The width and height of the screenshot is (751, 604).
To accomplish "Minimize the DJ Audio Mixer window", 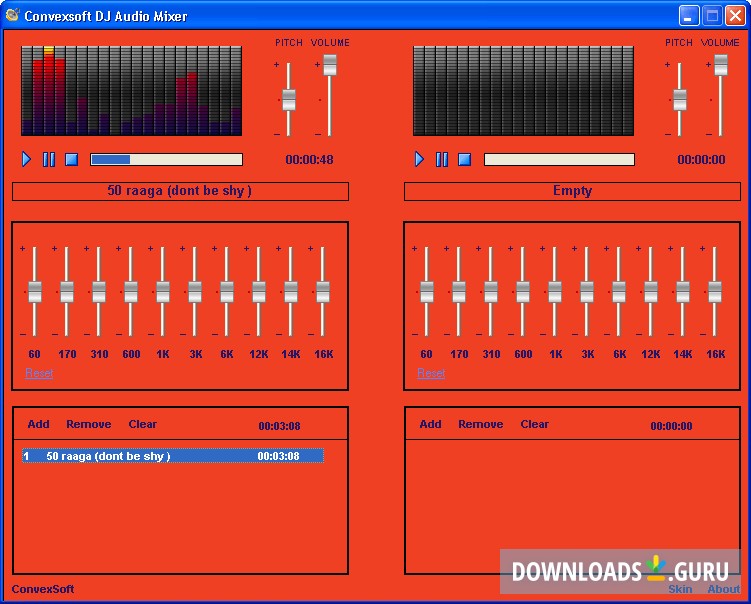I will tap(689, 16).
